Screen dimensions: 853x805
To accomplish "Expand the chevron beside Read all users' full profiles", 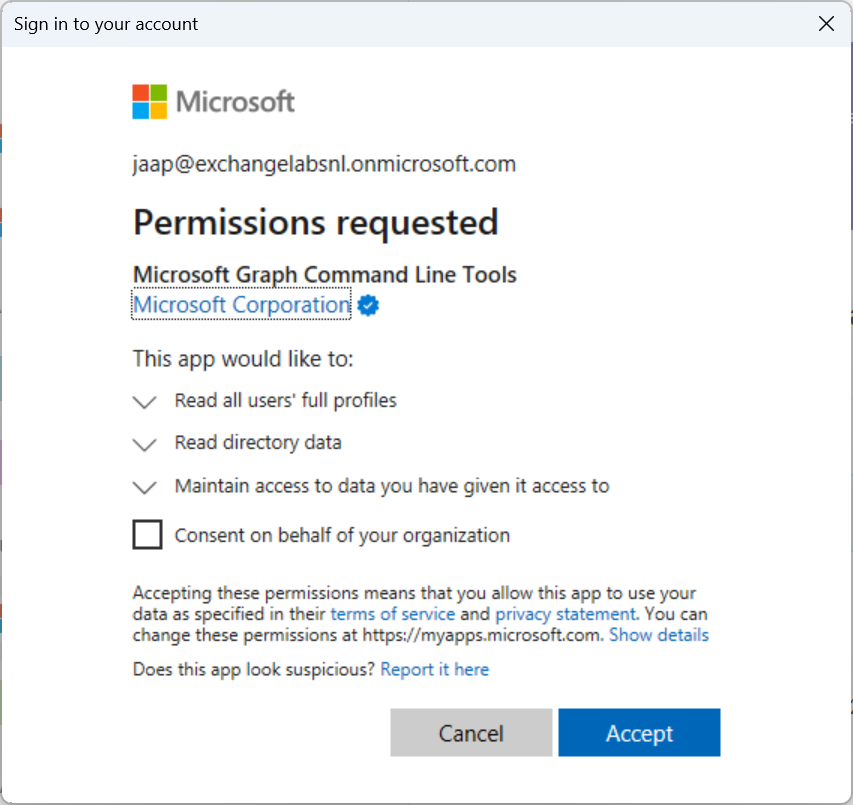I will pyautogui.click(x=145, y=402).
